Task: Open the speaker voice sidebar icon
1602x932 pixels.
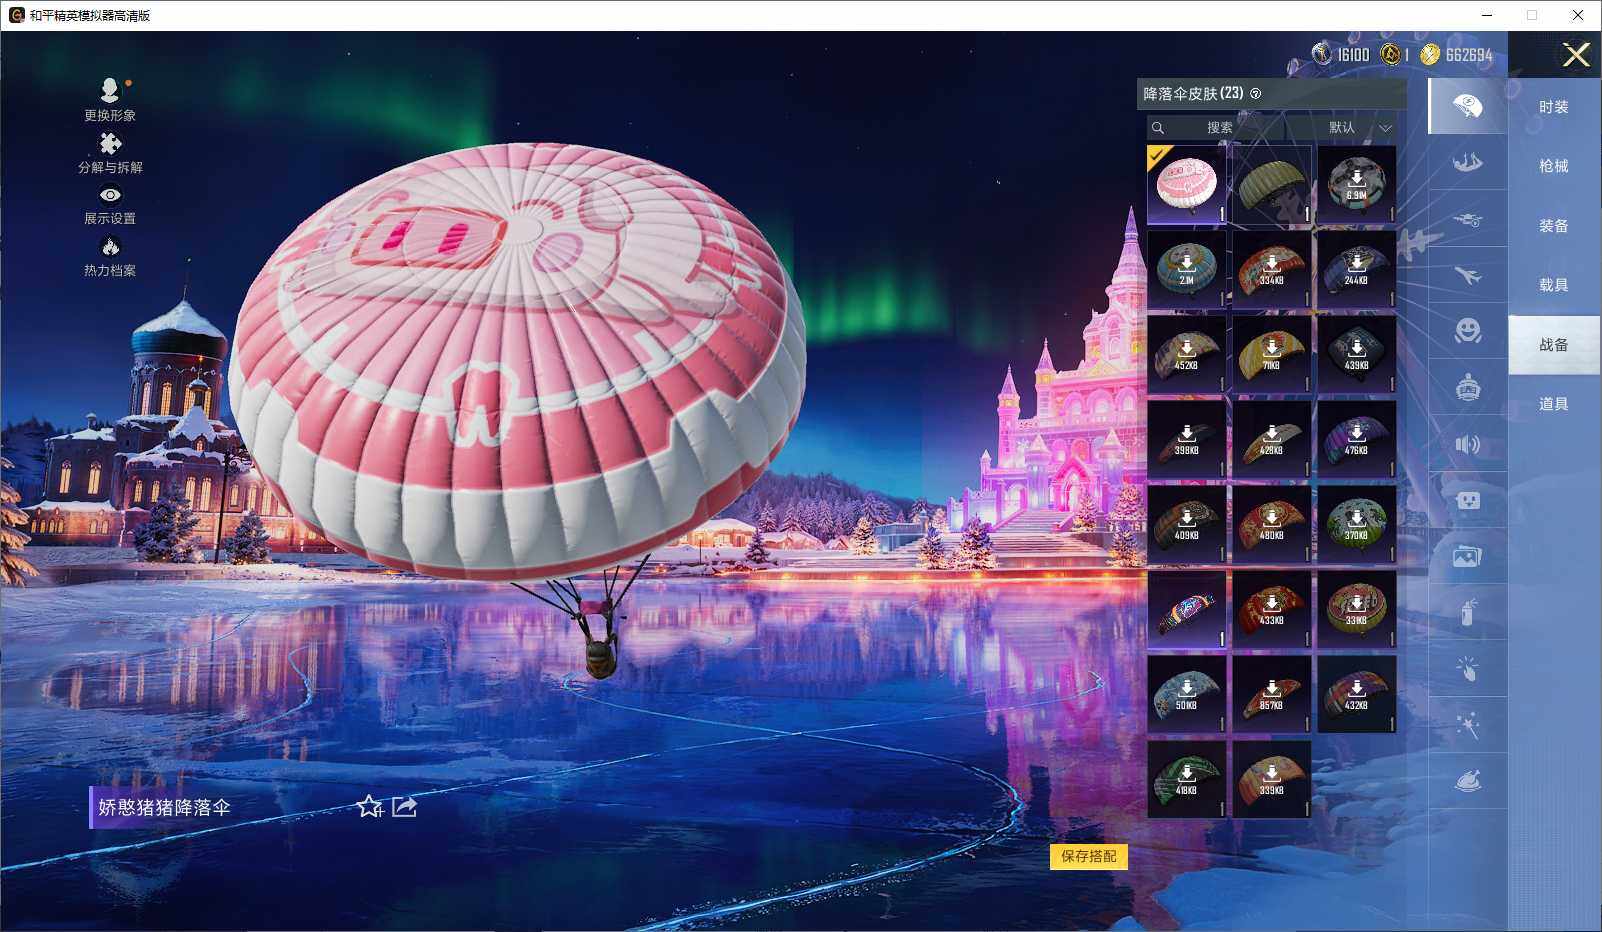Action: [x=1467, y=444]
